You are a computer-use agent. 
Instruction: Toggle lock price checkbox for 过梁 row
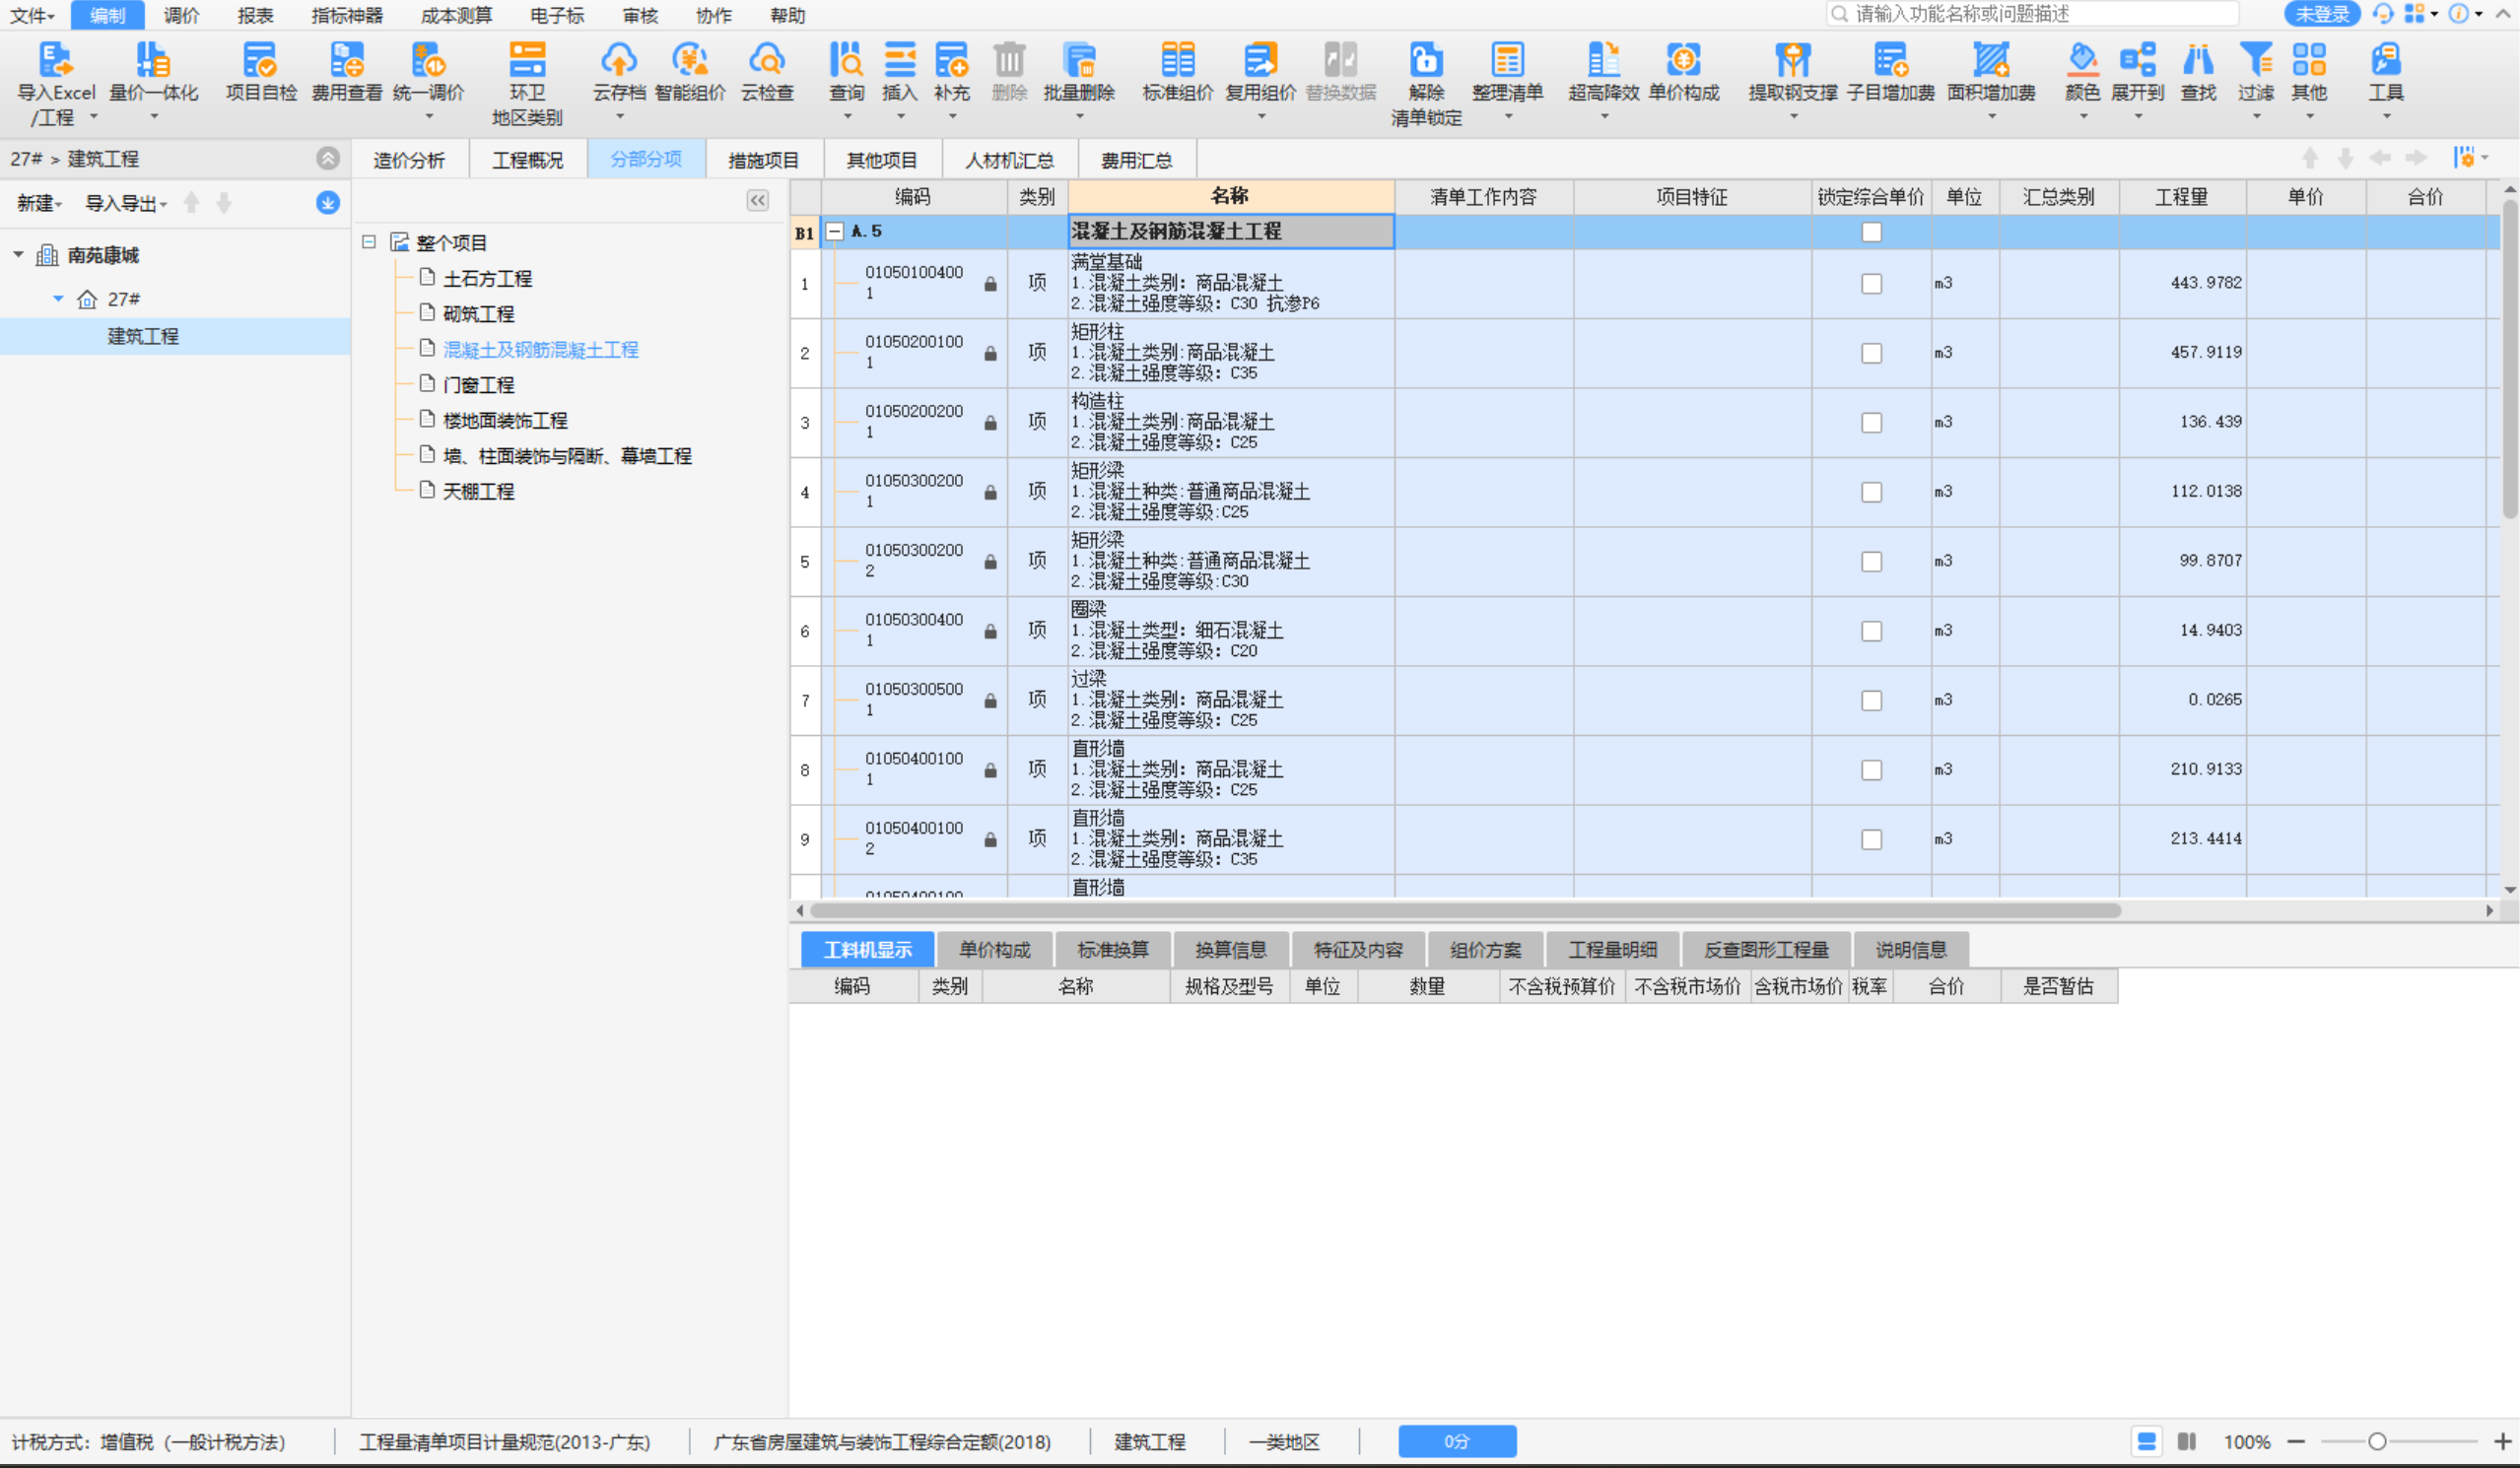[x=1871, y=701]
